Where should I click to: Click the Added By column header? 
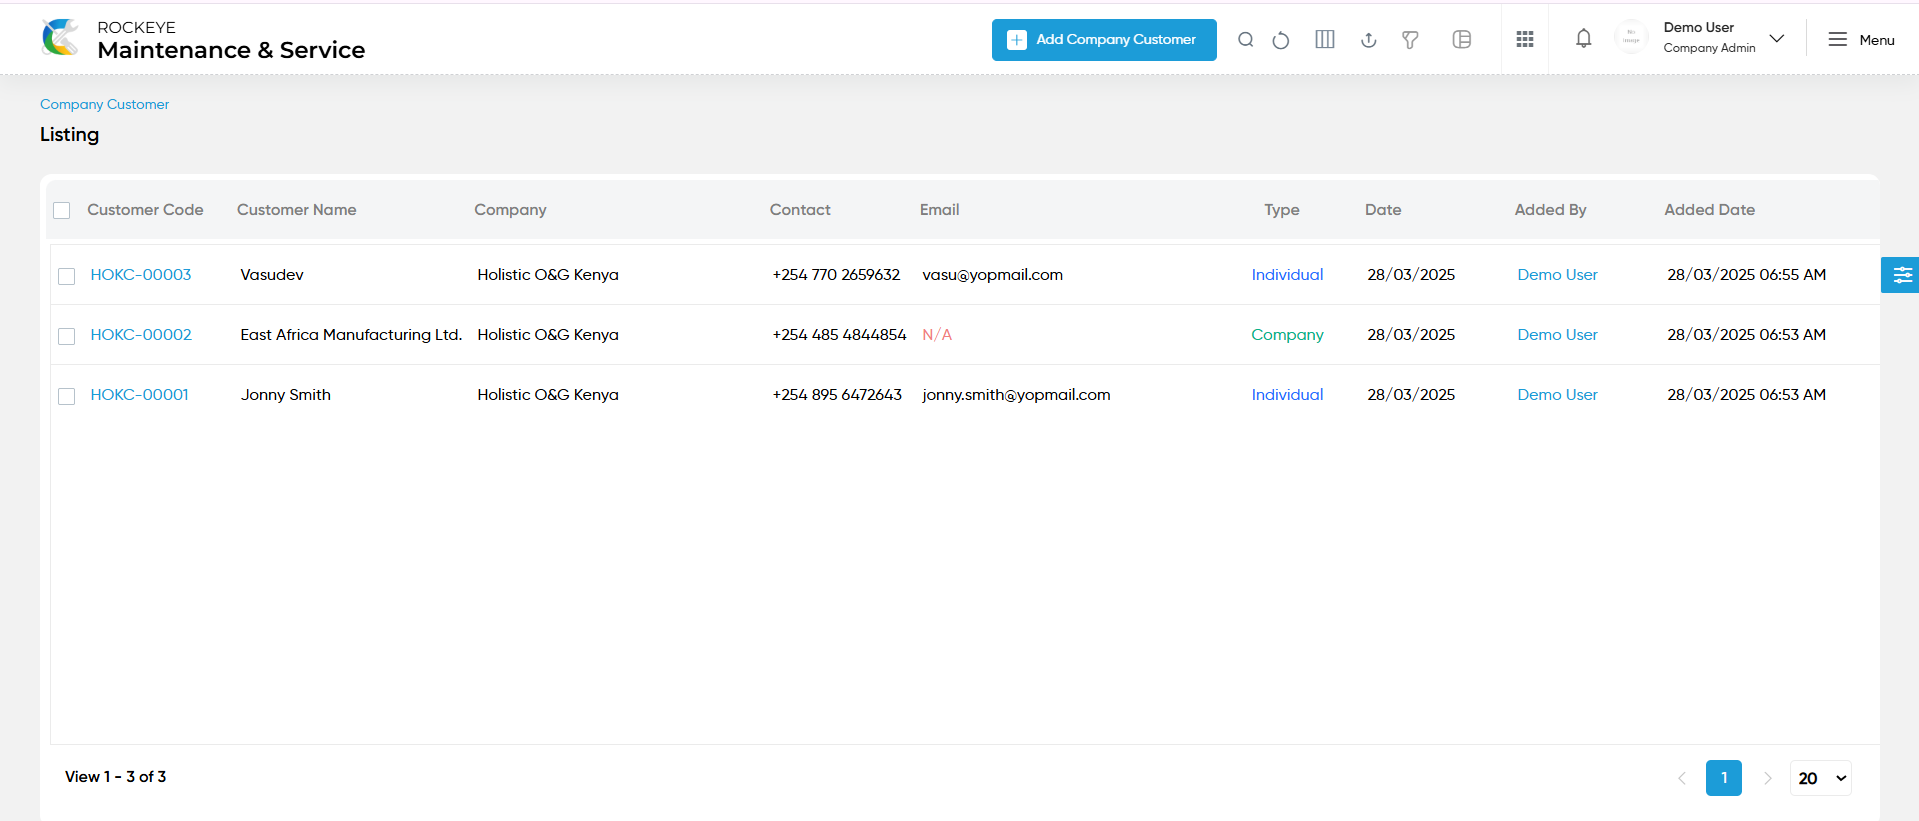(1550, 210)
